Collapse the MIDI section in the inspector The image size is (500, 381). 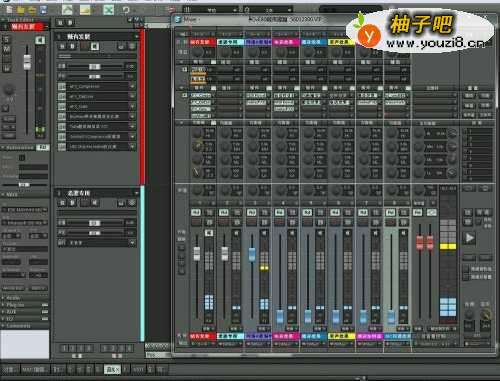[x=3, y=194]
